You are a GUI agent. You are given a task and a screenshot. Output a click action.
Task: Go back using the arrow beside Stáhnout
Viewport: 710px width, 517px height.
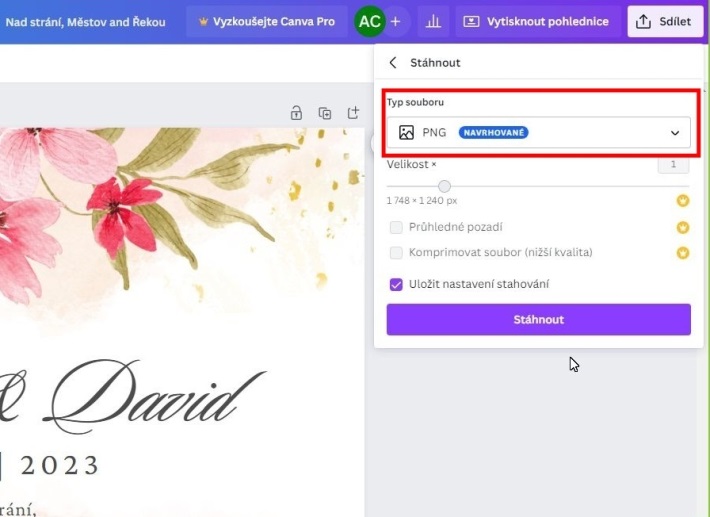point(393,62)
